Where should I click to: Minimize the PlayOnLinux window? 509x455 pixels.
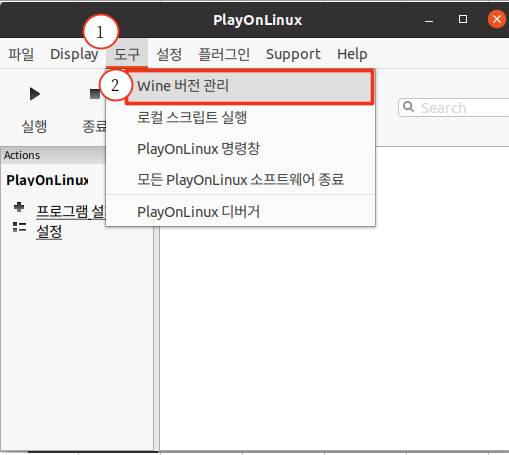(x=429, y=20)
